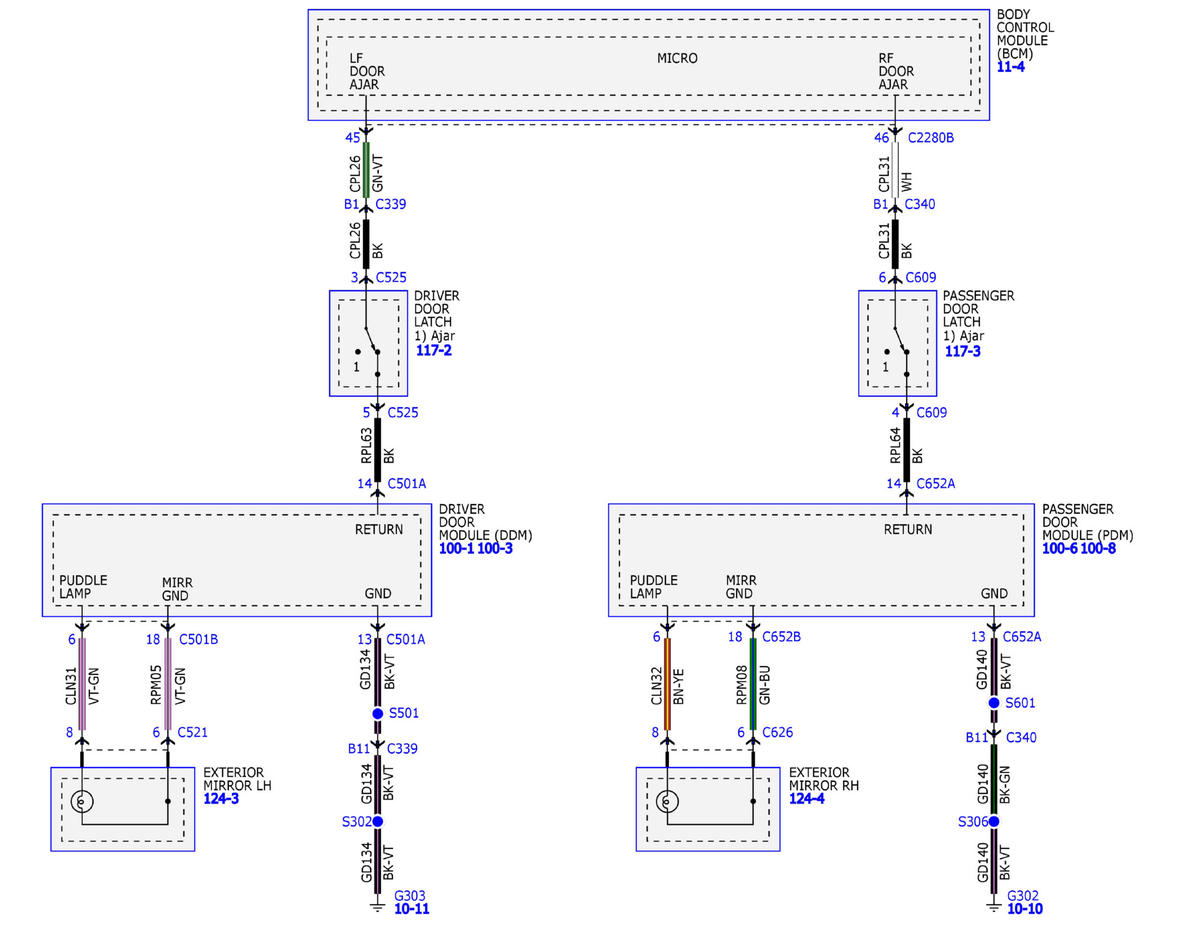Open Passenger Door Latch reference 117-3
The width and height of the screenshot is (1200, 927).
pyautogui.click(x=963, y=351)
